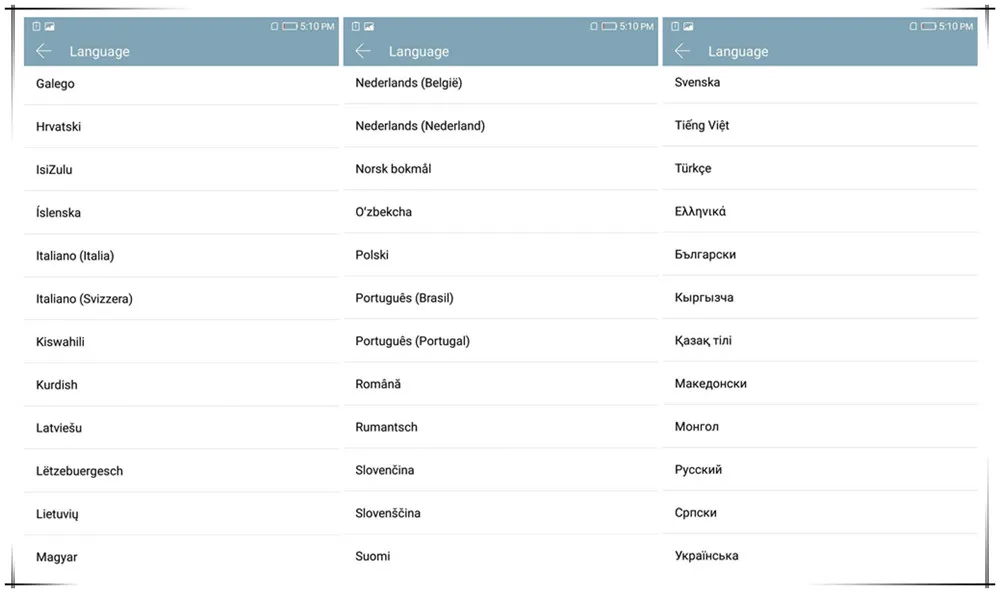Tap back arrow on the Nederlands screen

(363, 51)
